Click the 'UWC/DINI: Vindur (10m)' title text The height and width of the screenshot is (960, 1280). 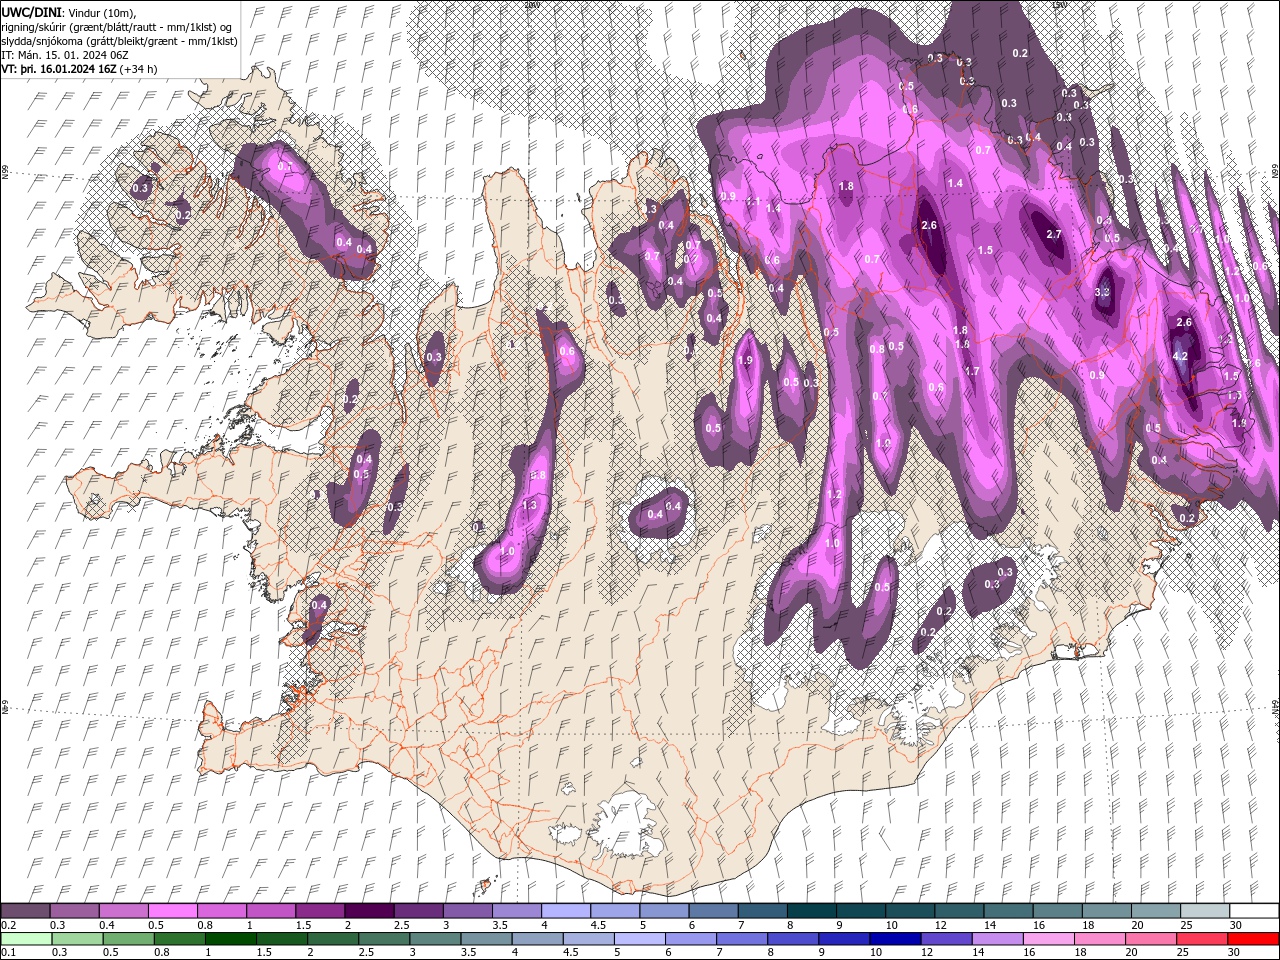pyautogui.click(x=67, y=11)
